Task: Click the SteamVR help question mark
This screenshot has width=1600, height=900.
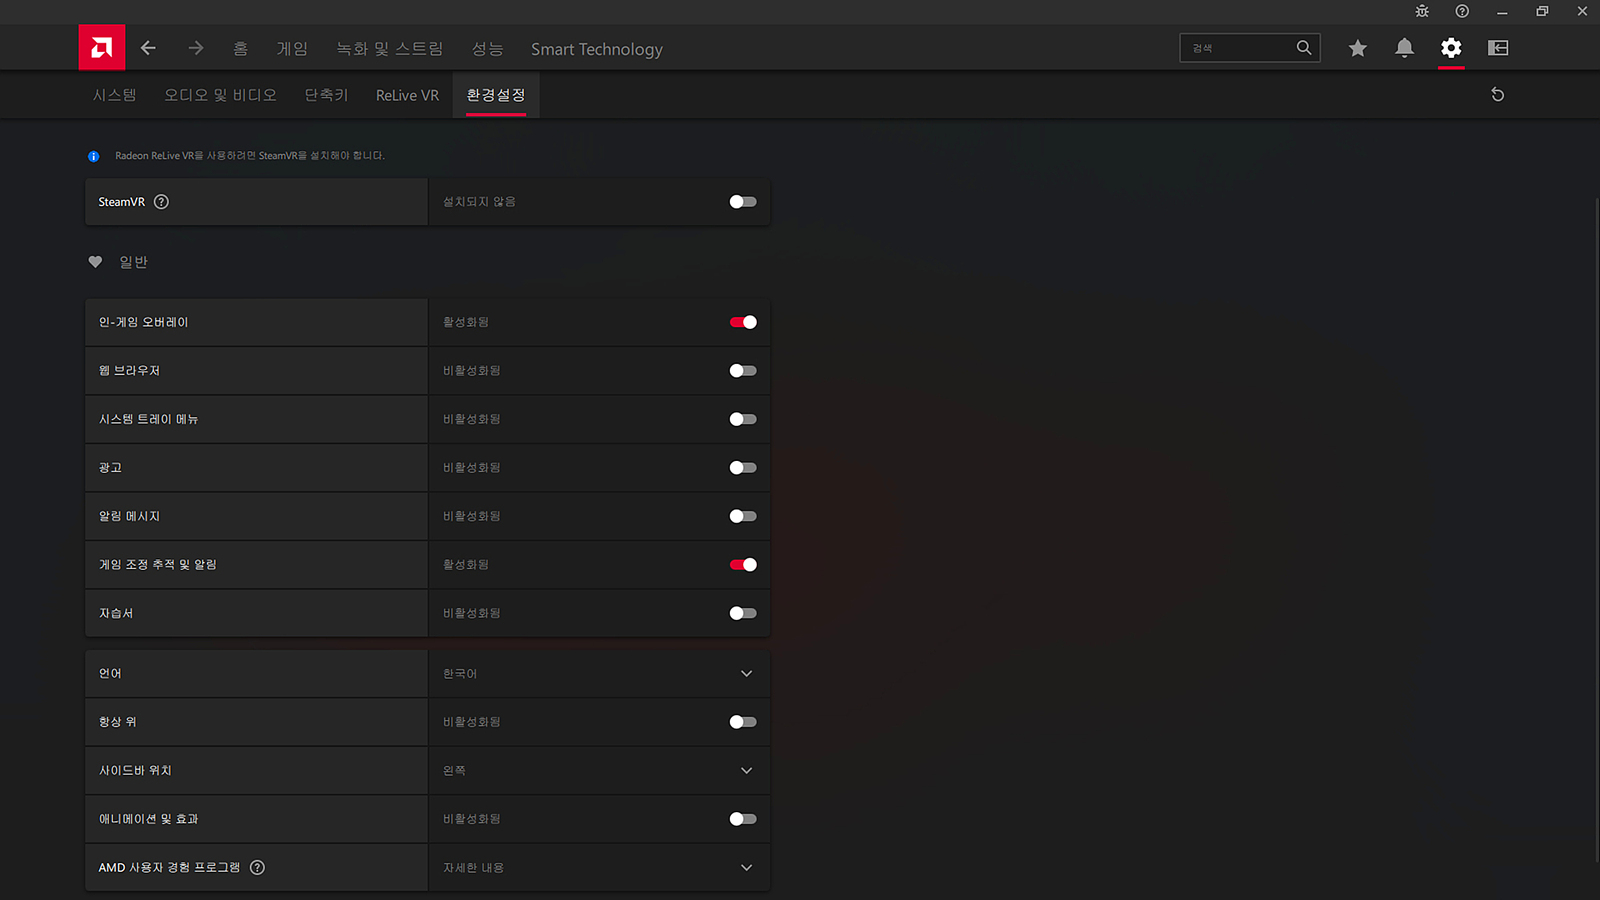Action: [x=161, y=202]
